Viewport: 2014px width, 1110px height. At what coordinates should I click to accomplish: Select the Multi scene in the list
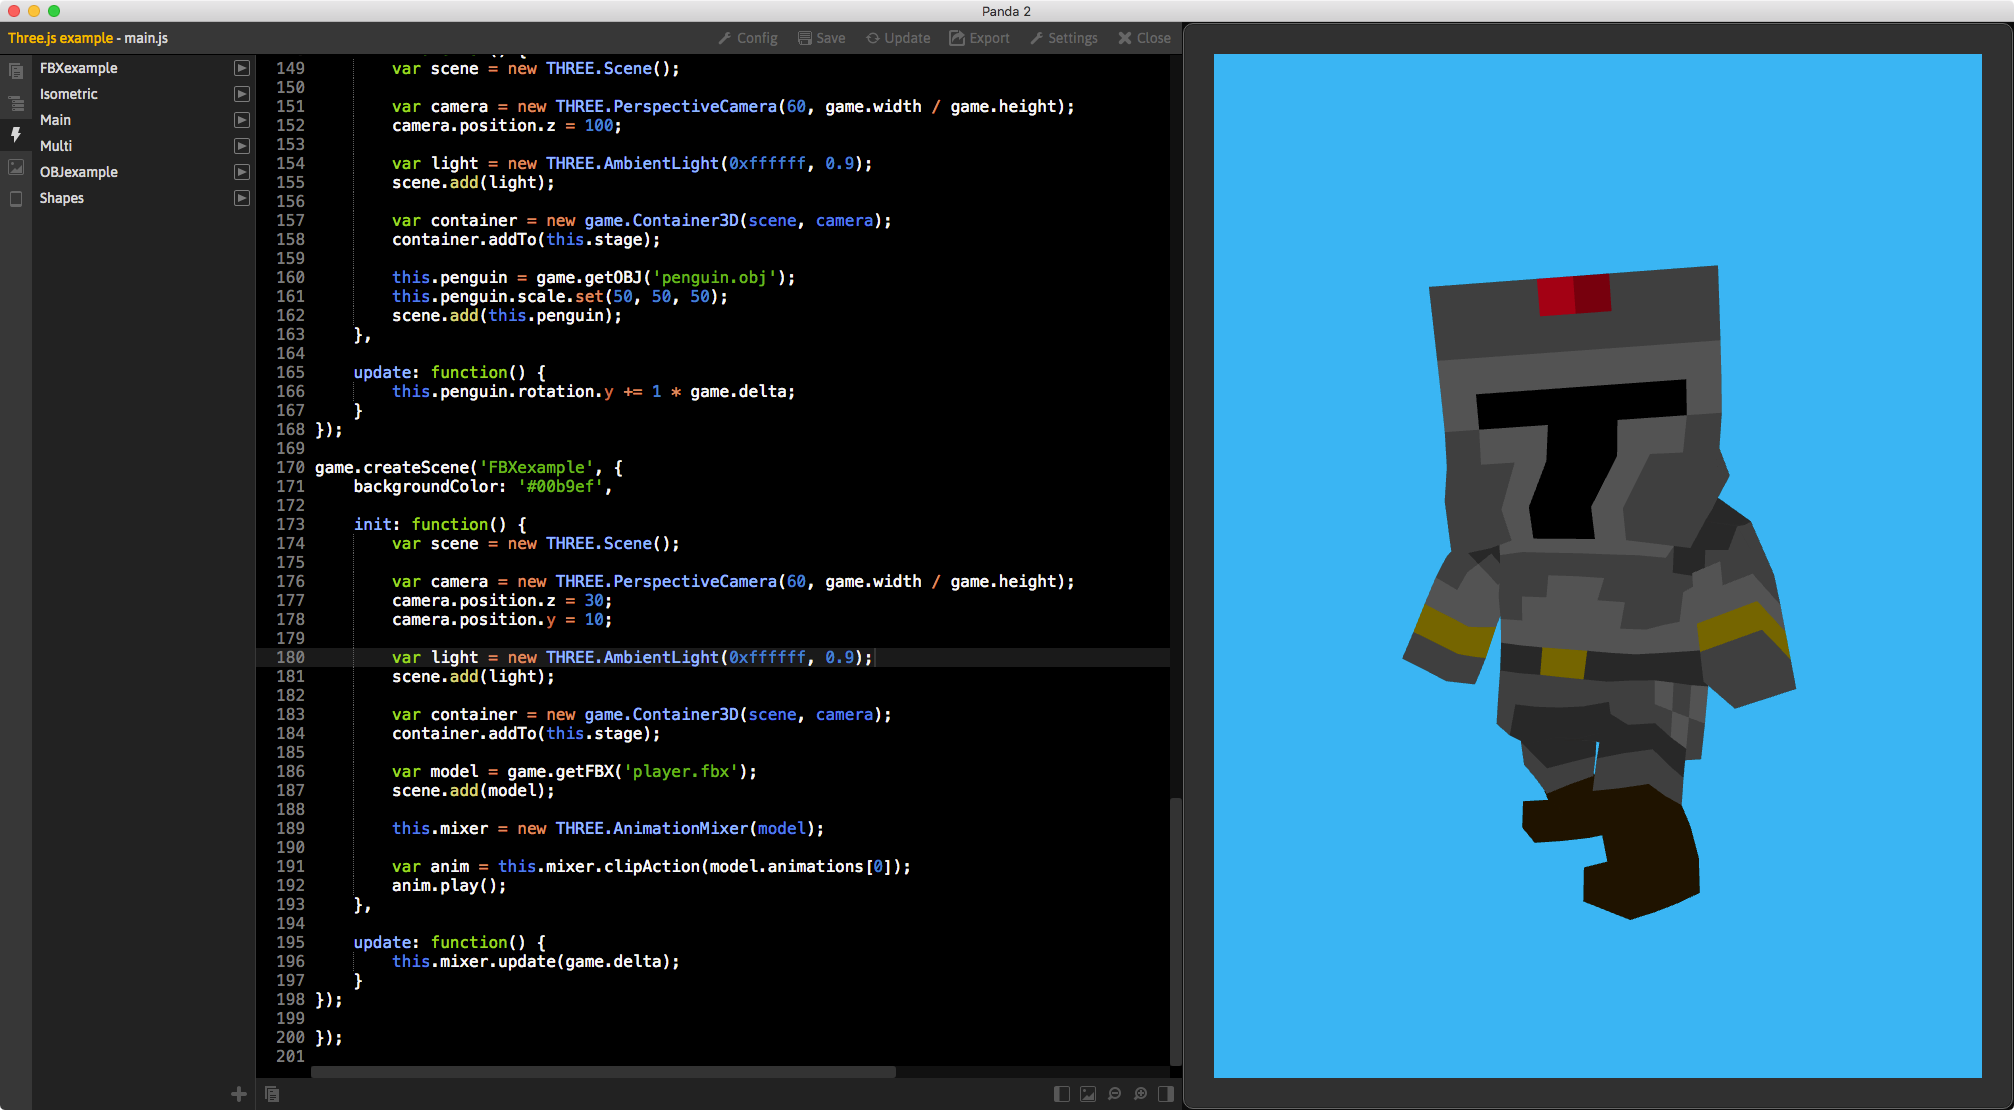click(x=56, y=146)
